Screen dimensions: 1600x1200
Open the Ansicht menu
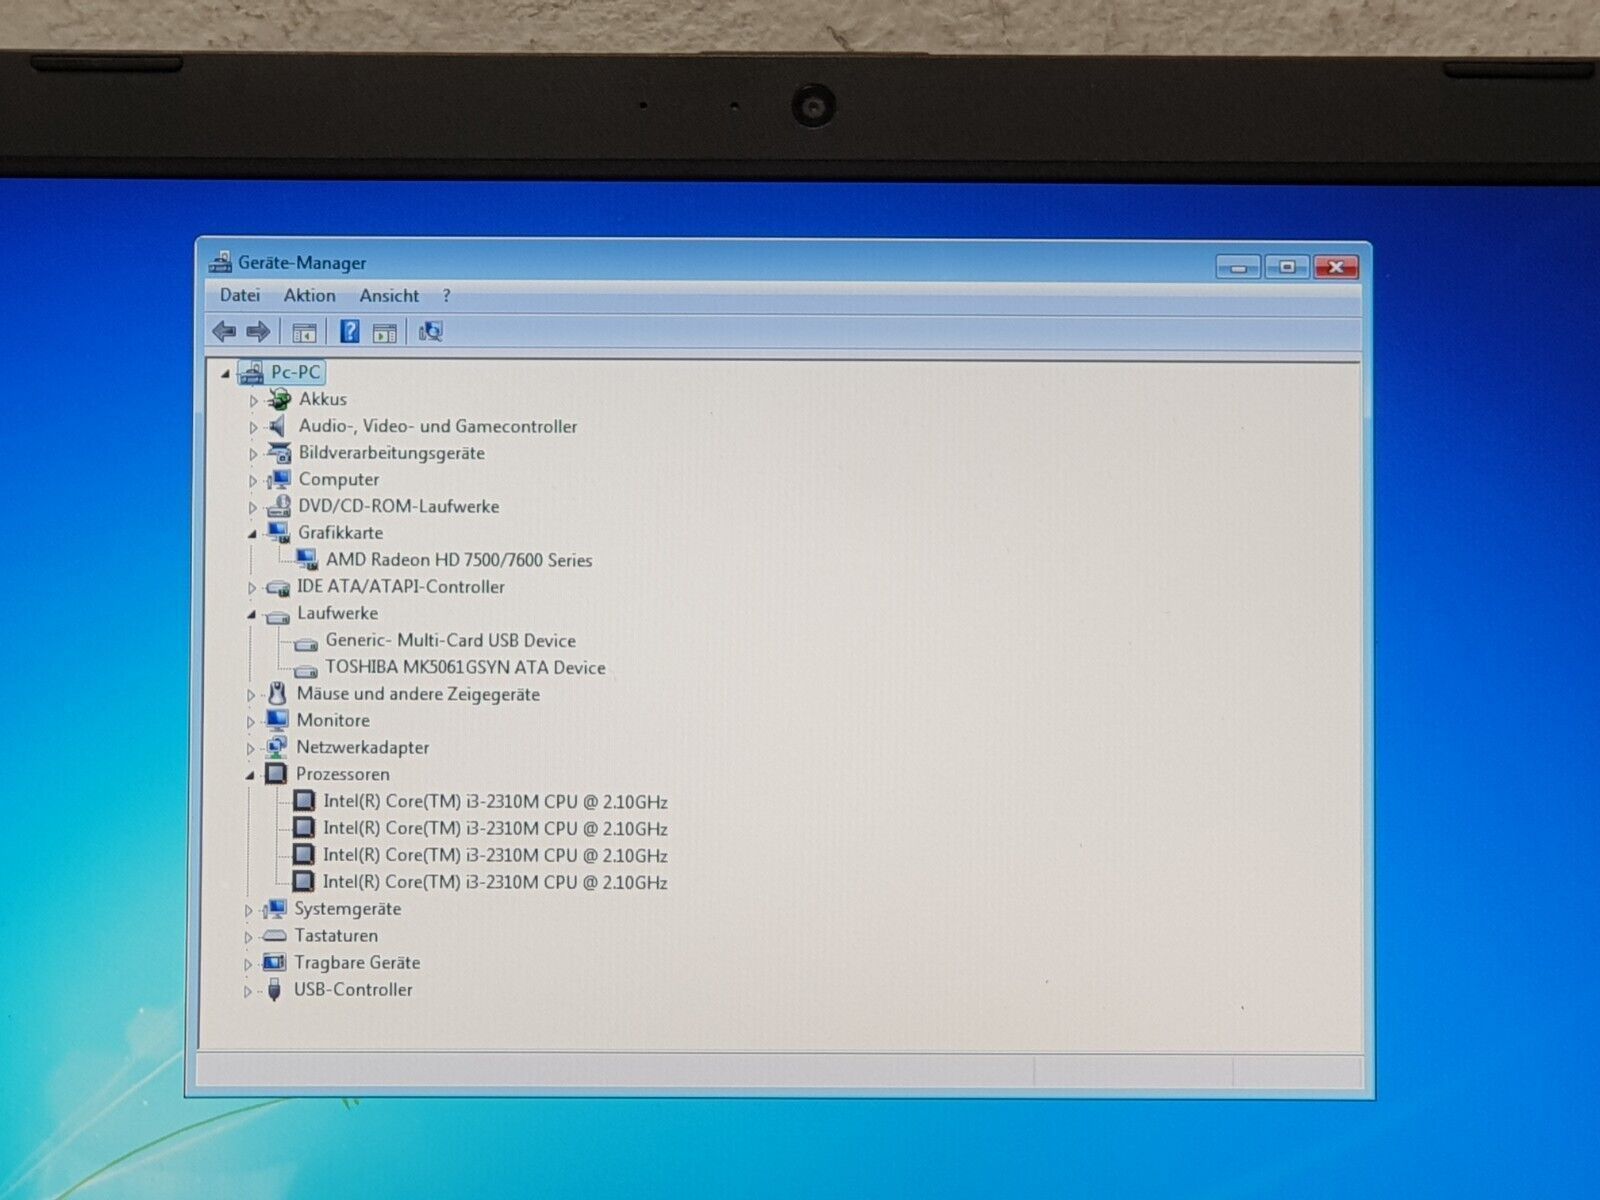coord(389,296)
